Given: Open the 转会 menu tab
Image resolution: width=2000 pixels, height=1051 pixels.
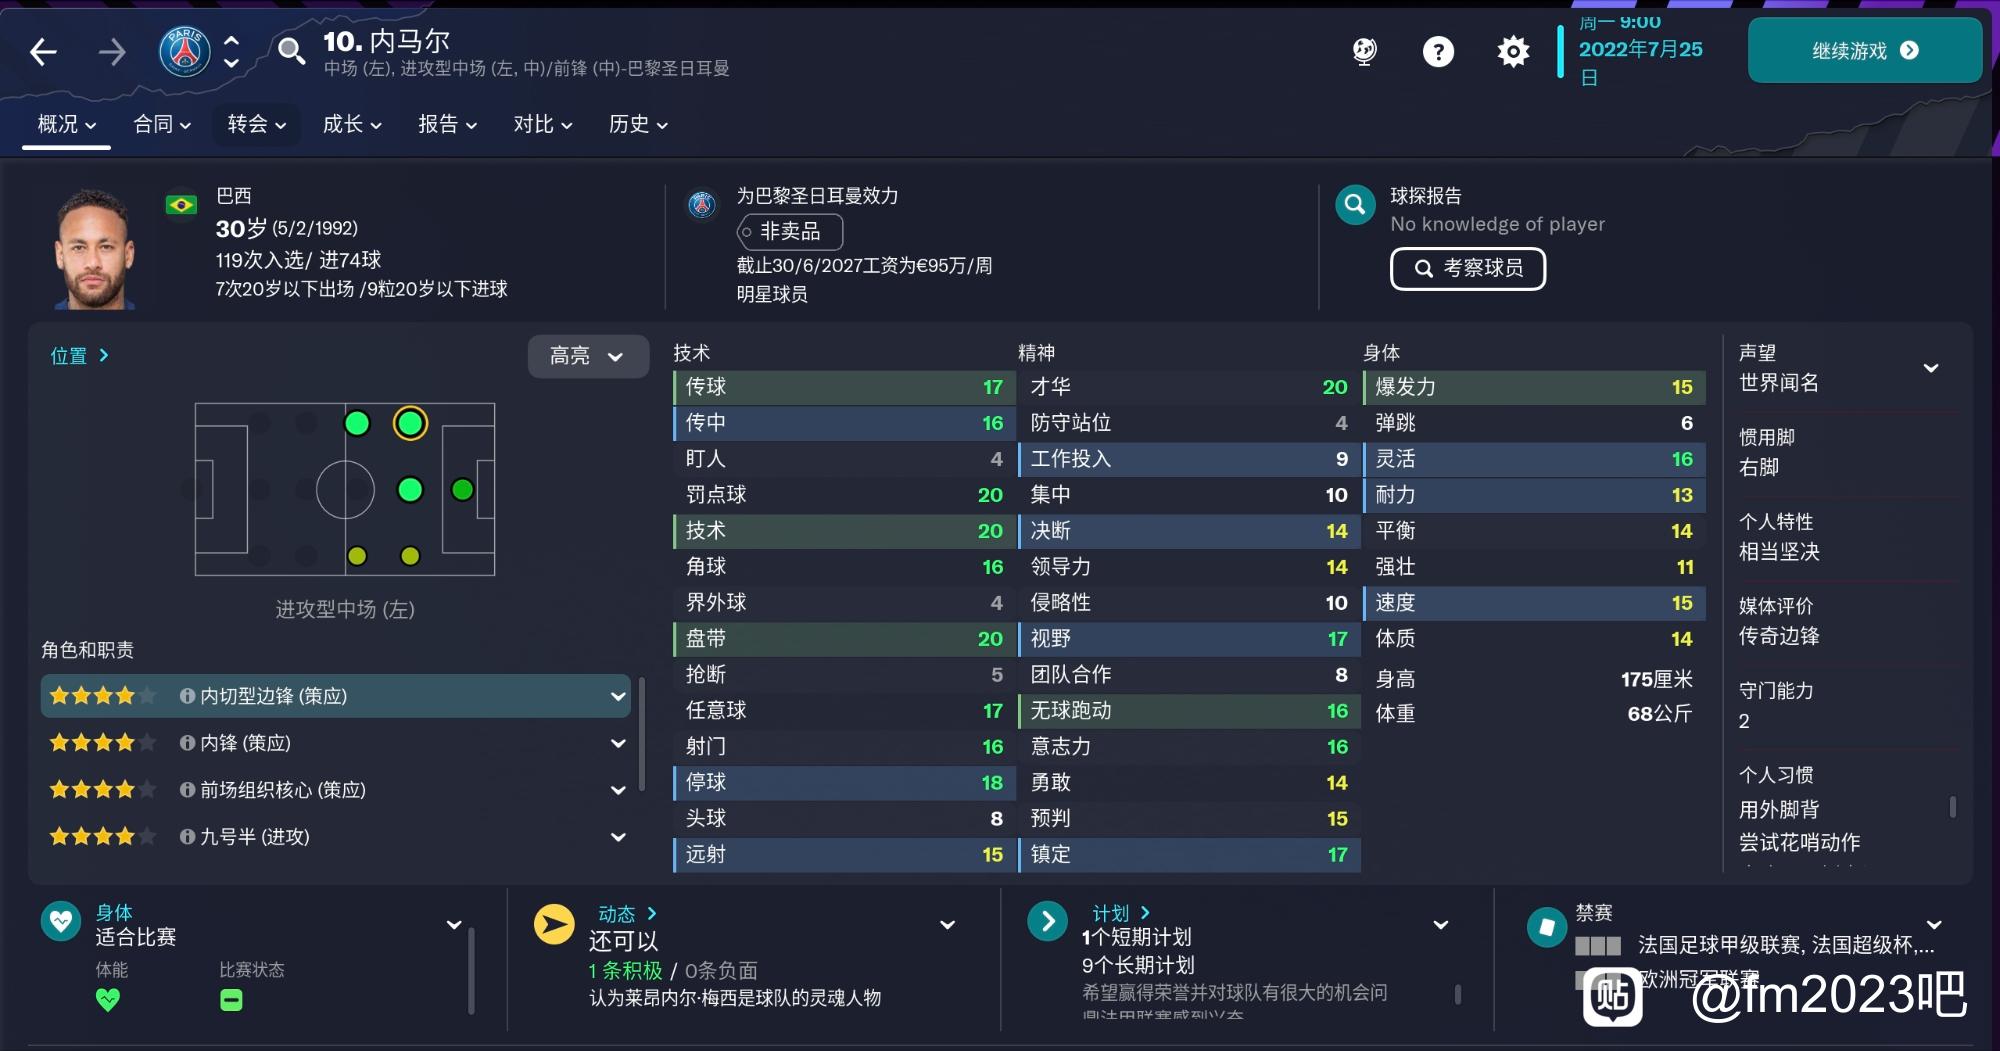Looking at the screenshot, I should coord(257,124).
